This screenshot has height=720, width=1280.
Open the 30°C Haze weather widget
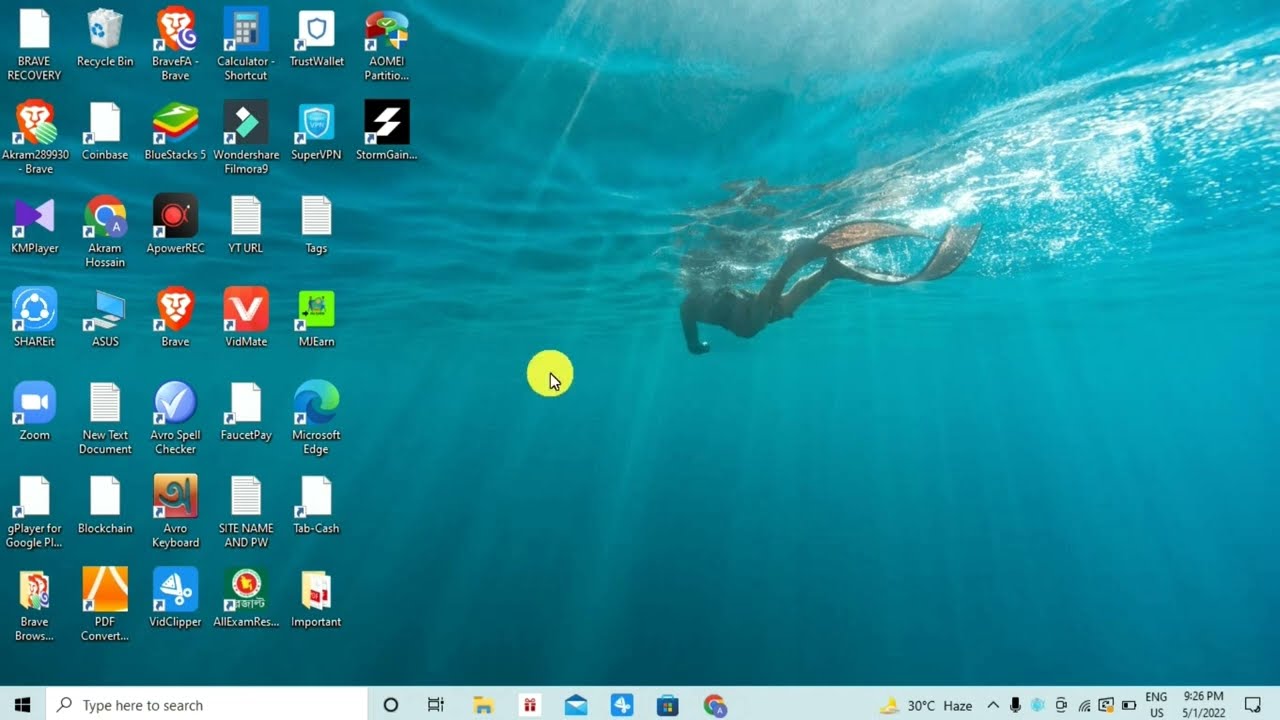click(x=926, y=705)
